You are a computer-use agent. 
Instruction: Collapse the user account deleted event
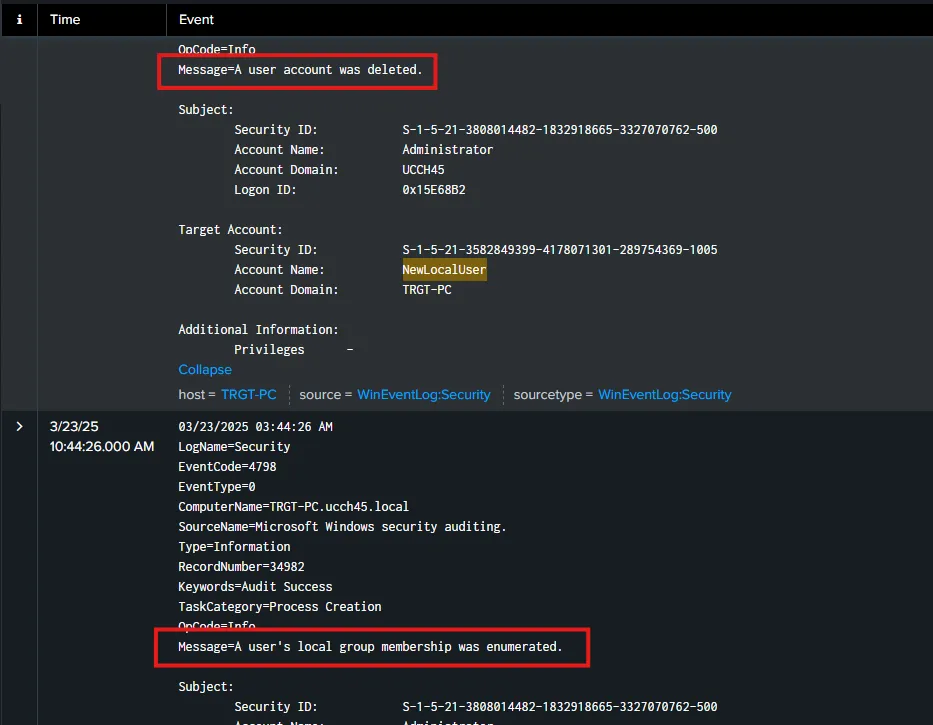(204, 370)
